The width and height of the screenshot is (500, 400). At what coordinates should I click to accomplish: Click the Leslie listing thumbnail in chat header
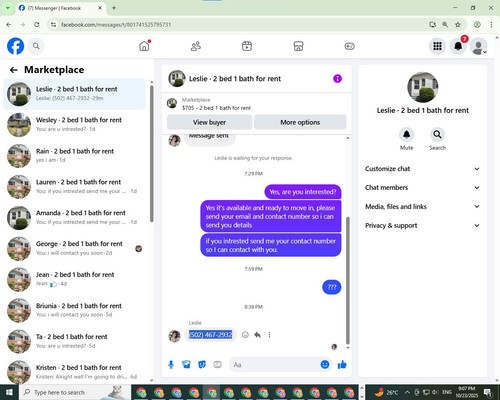pyautogui.click(x=177, y=78)
